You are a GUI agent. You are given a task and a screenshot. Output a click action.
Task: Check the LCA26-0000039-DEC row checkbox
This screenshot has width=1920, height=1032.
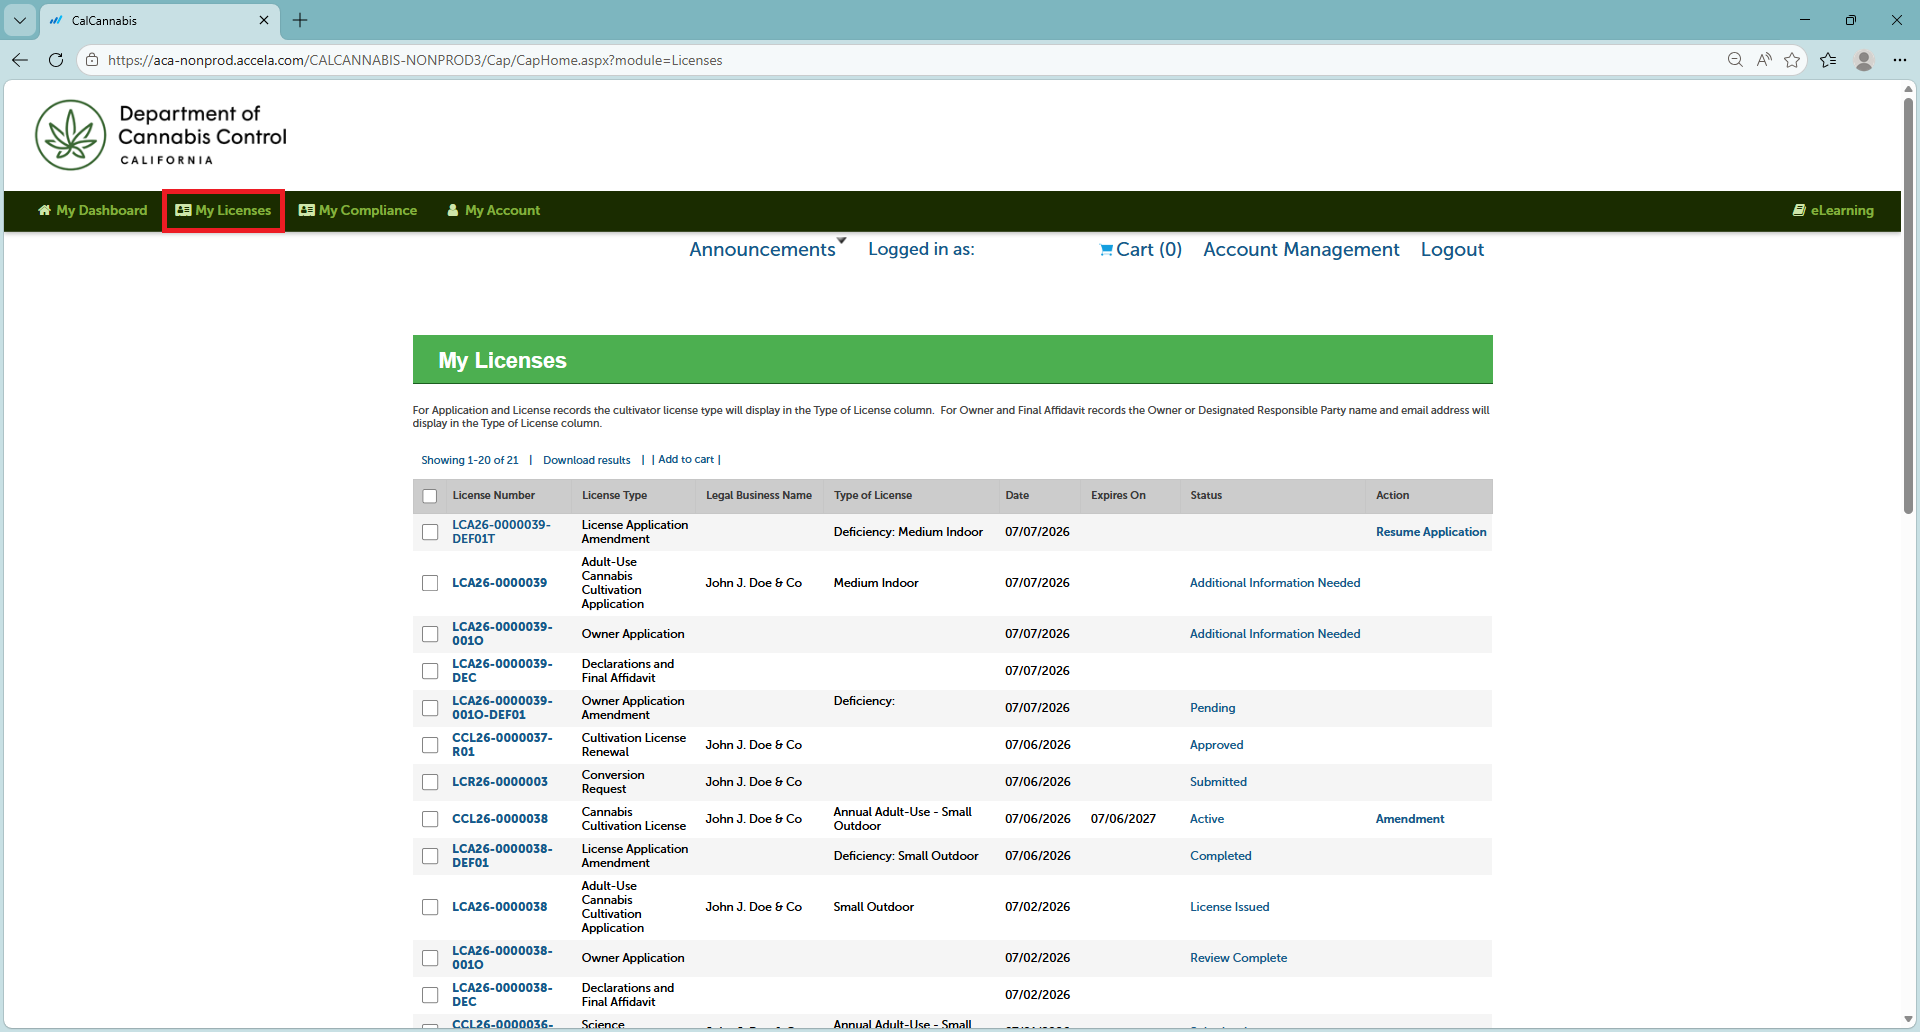coord(430,671)
